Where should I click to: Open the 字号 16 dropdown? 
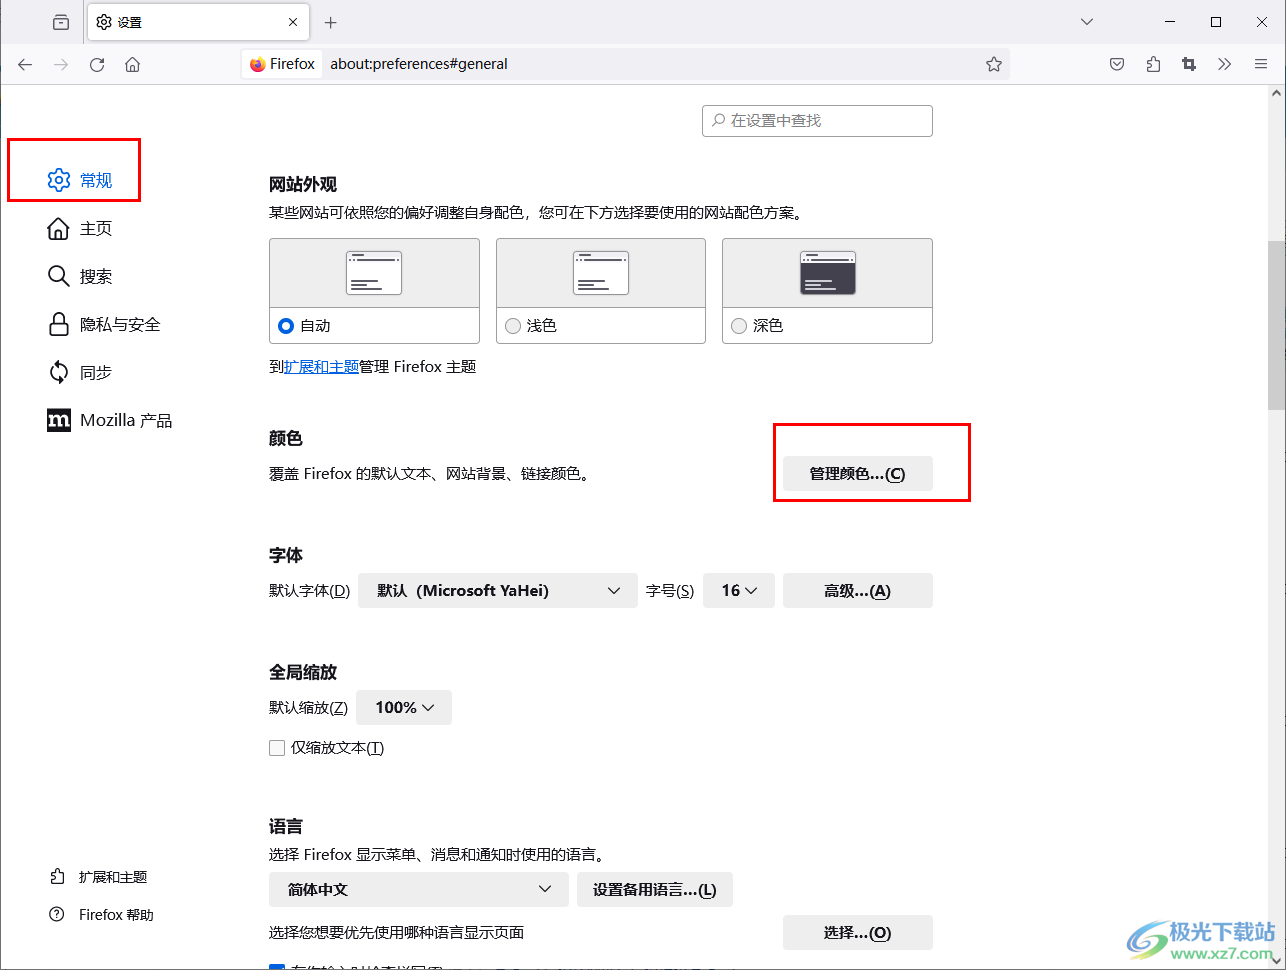(739, 591)
